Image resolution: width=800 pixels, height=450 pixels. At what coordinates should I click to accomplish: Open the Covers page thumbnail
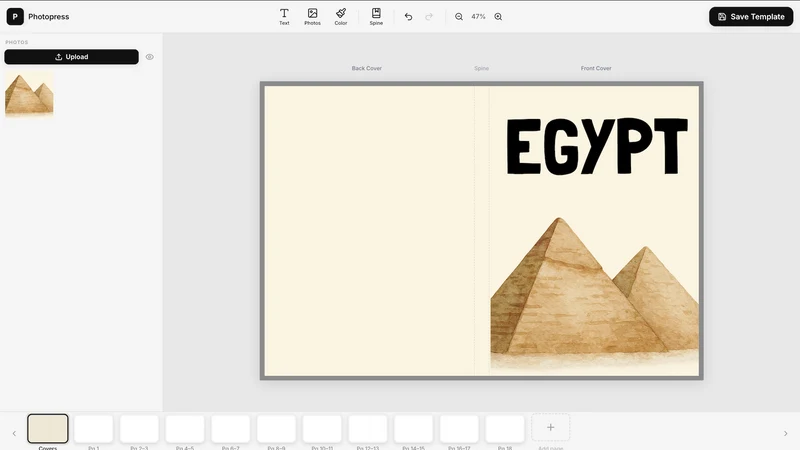[x=47, y=428]
